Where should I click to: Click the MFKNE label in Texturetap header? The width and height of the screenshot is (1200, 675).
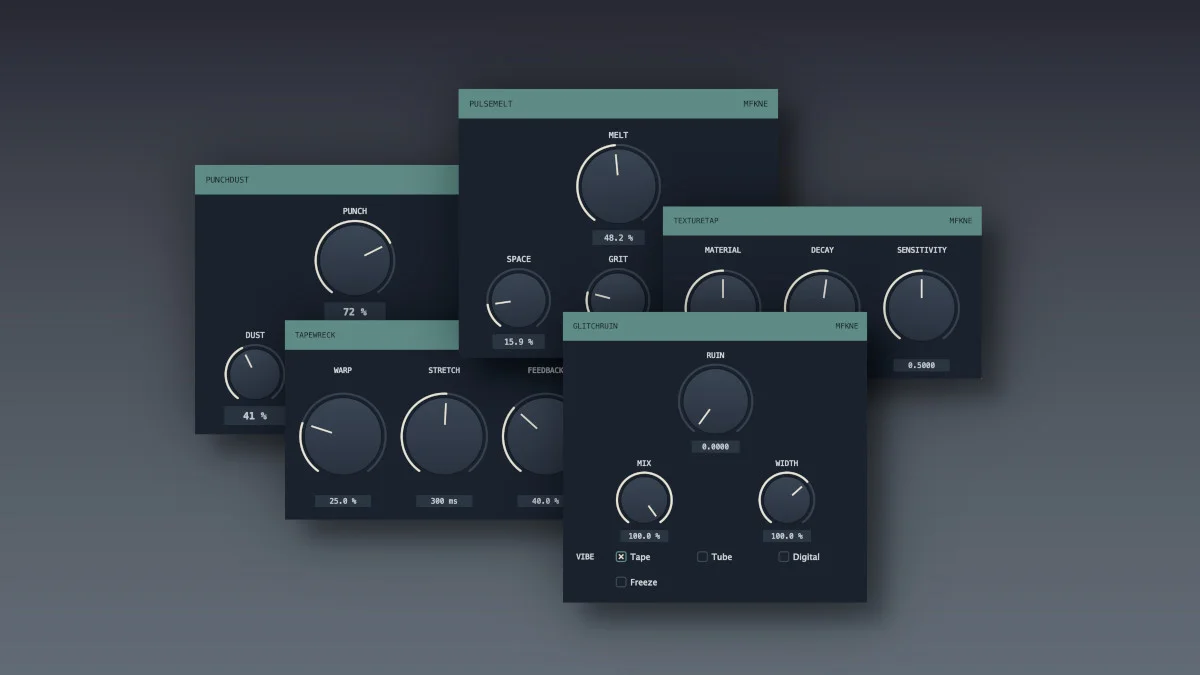[961, 221]
